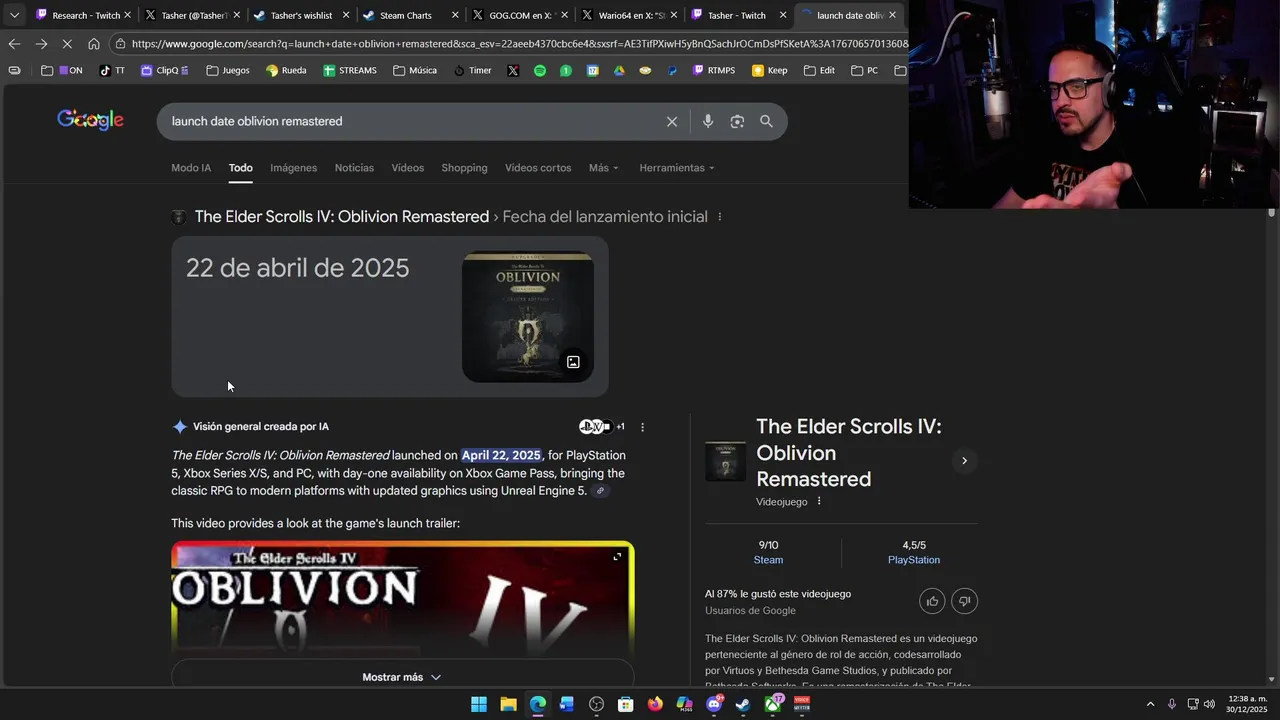Open The Elder Scrolls IV: Oblivion Remastered heading link
This screenshot has height=720, width=1280.
[x=342, y=217]
